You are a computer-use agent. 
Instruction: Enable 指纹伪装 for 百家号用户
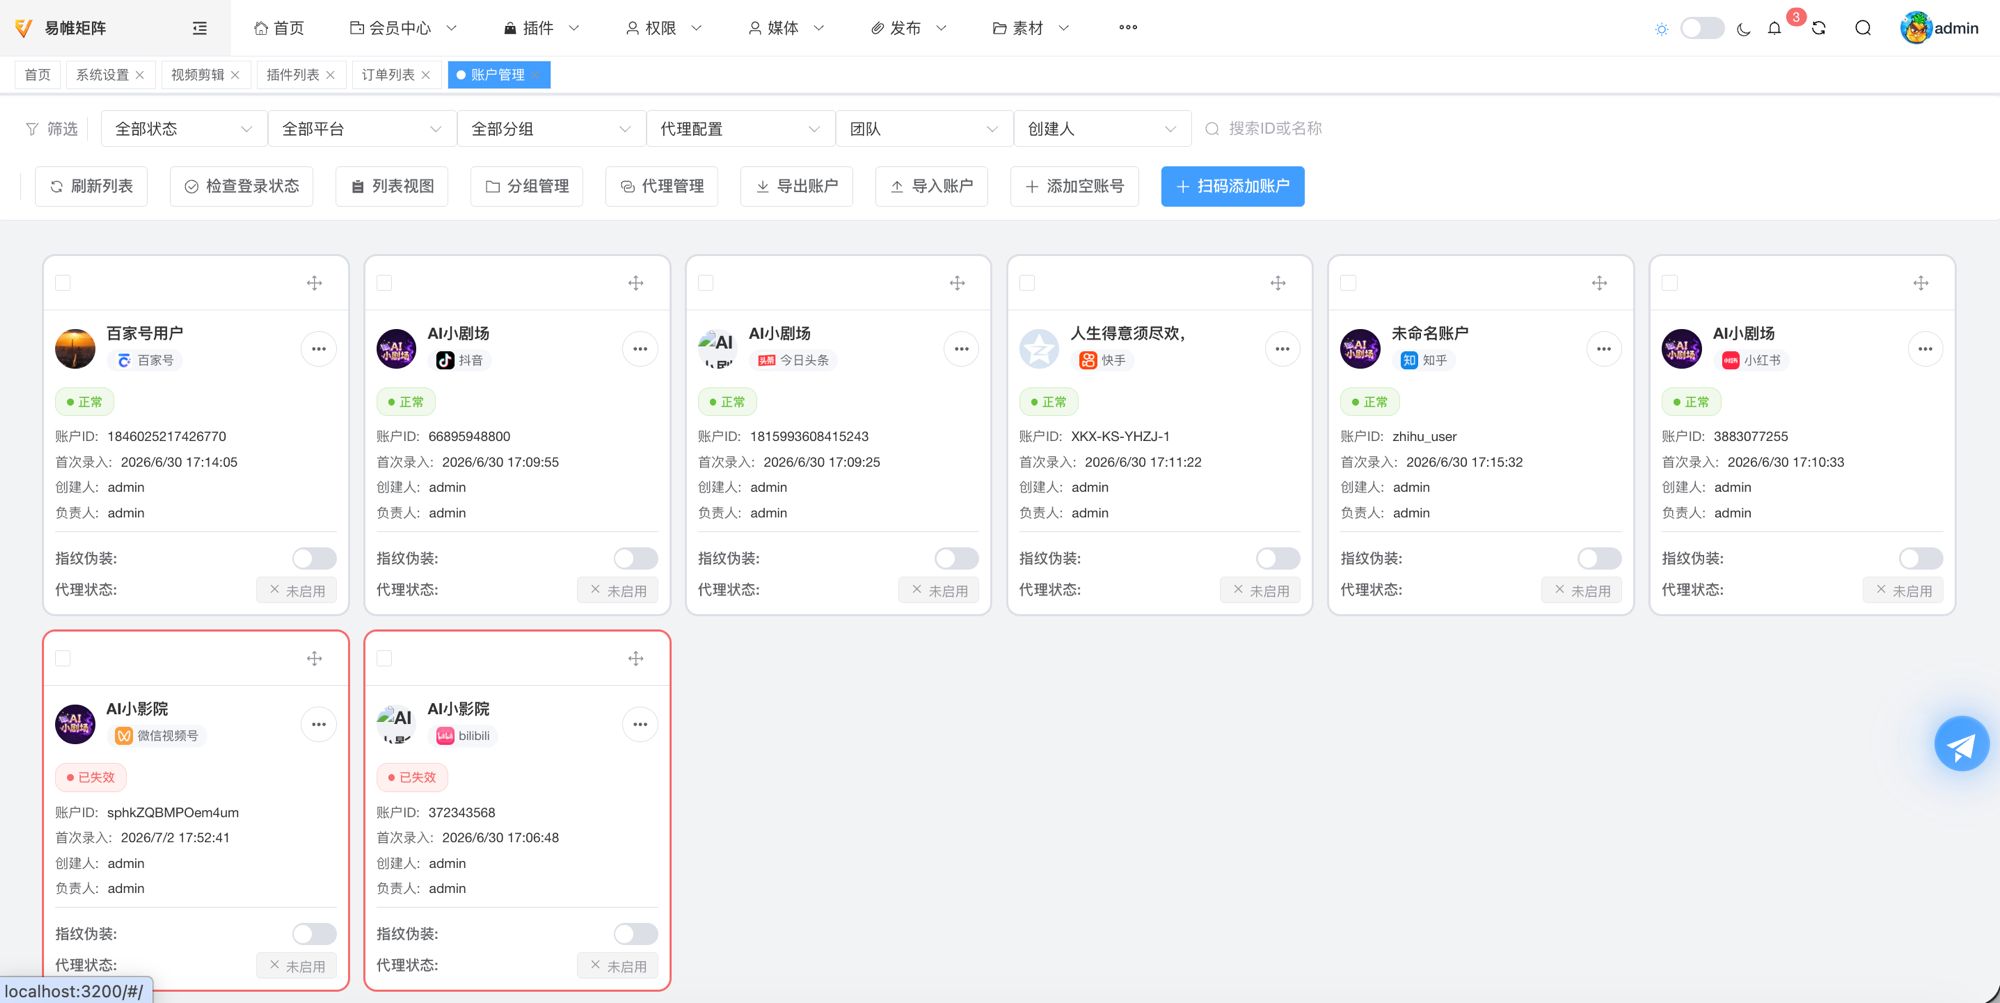(314, 558)
